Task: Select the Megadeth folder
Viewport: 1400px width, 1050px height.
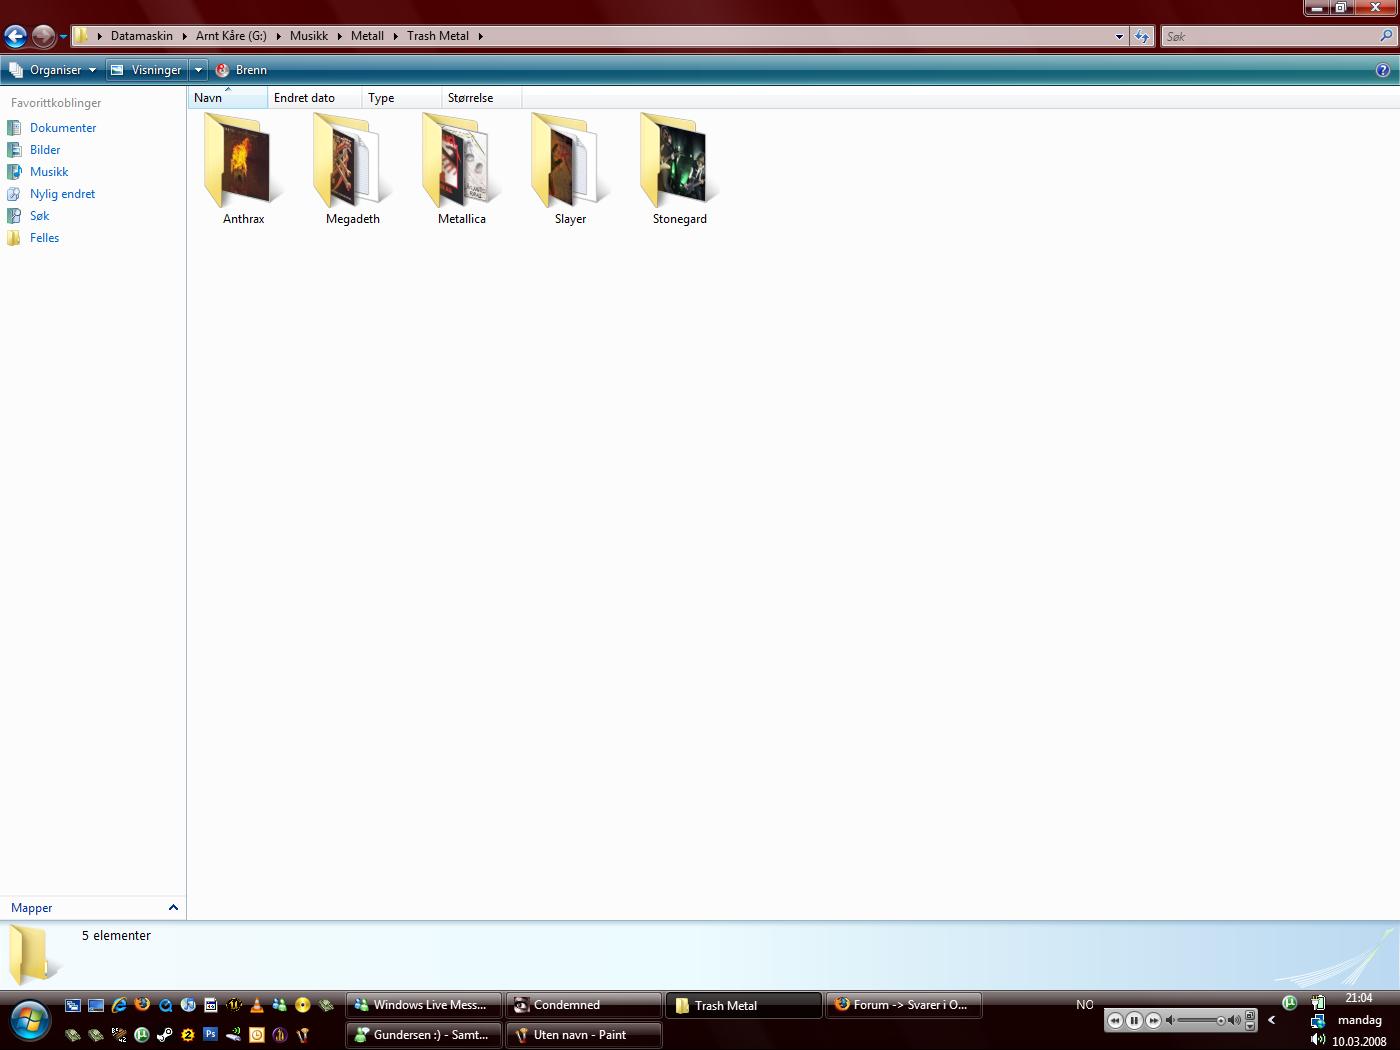Action: 352,168
